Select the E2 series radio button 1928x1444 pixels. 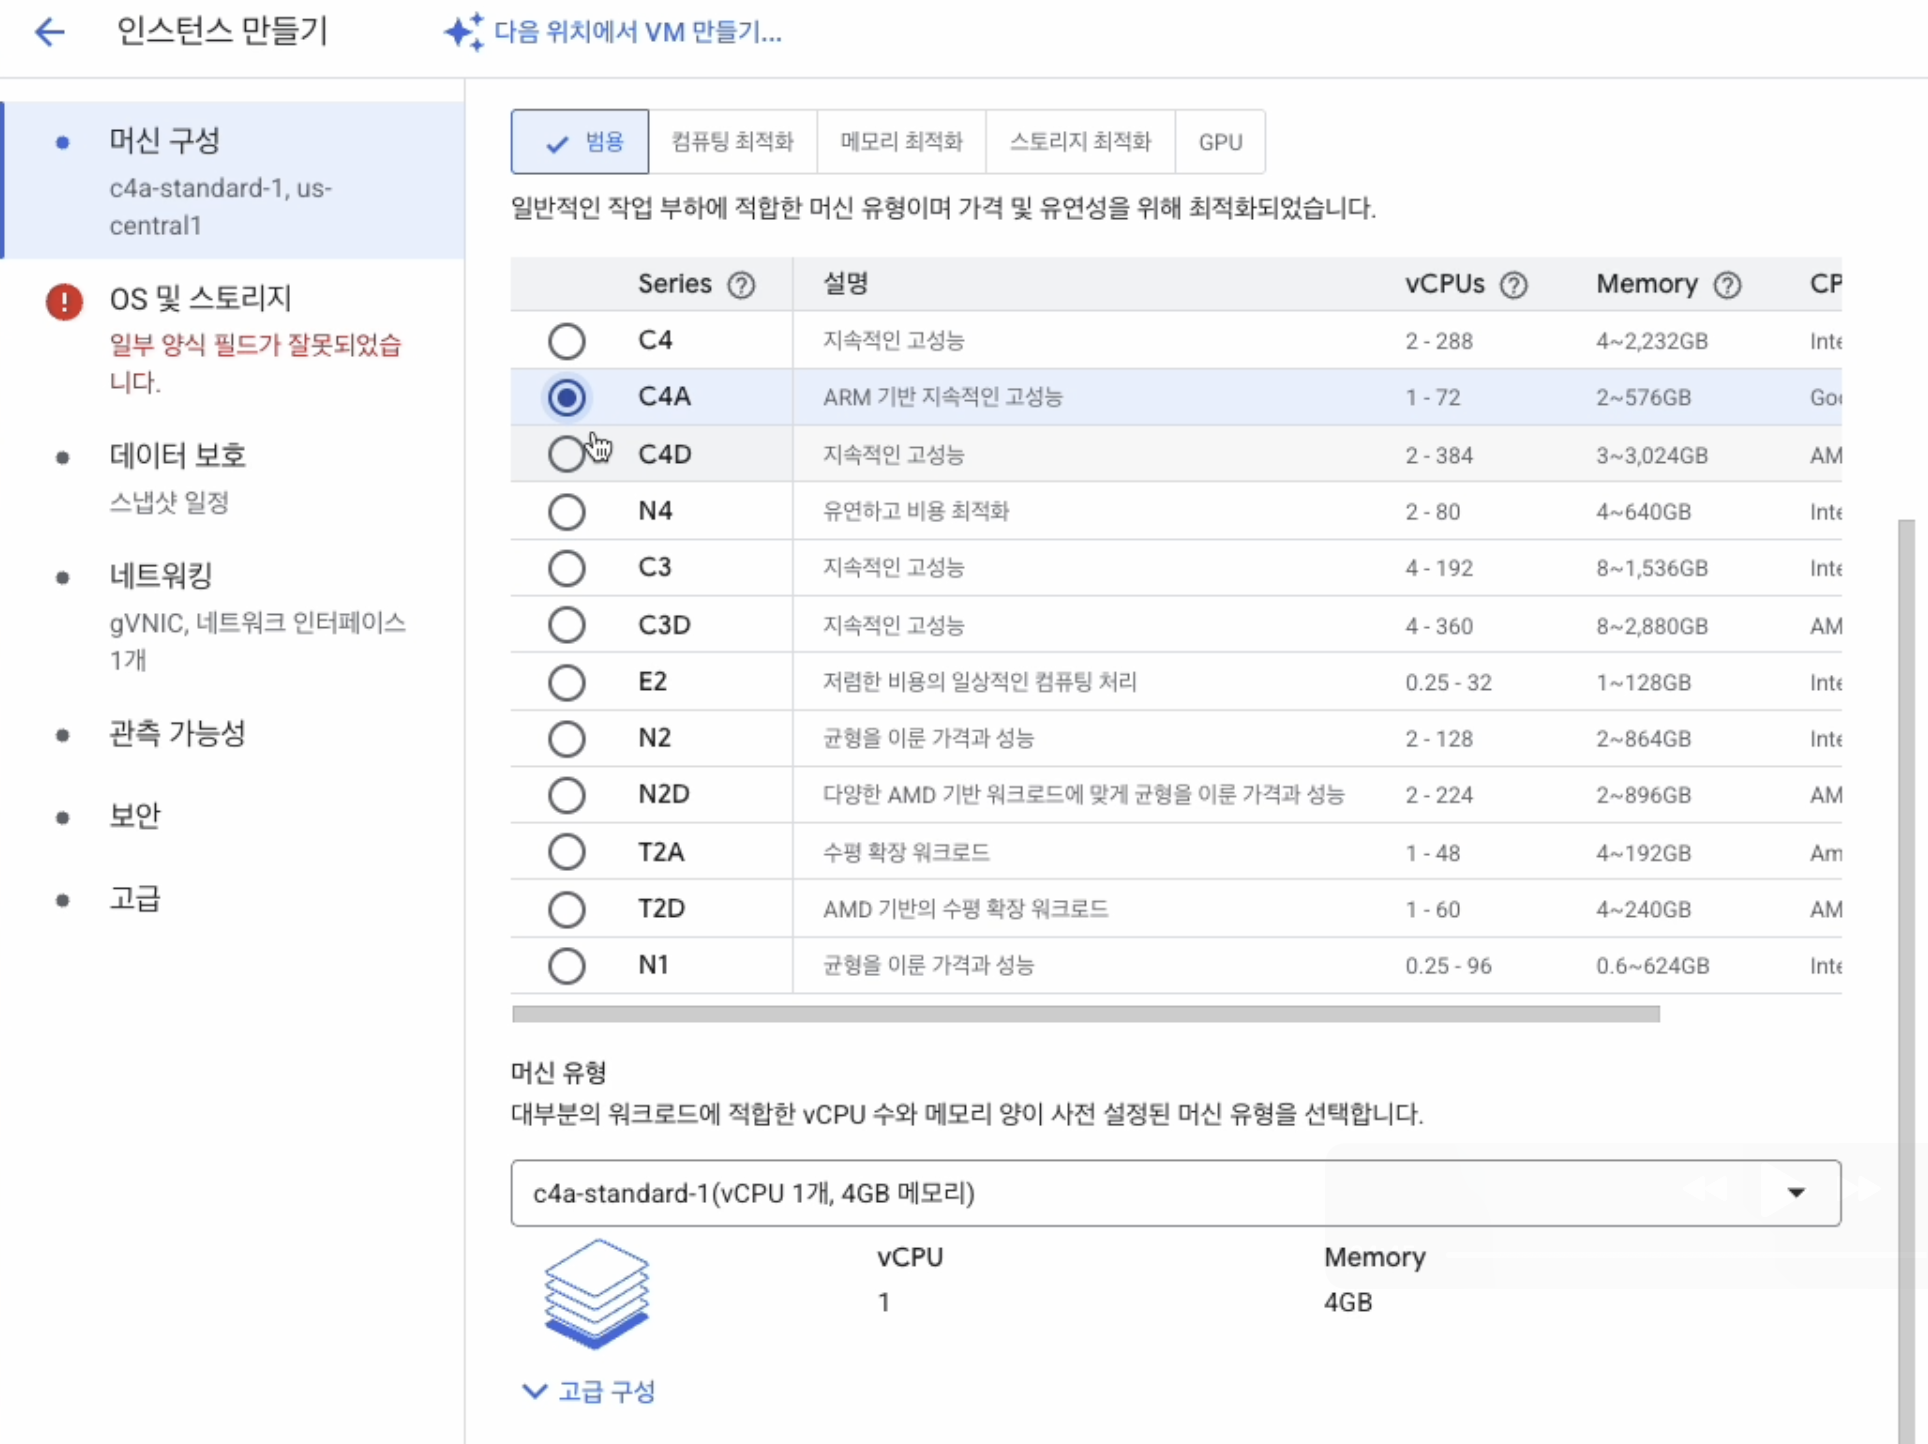click(566, 682)
